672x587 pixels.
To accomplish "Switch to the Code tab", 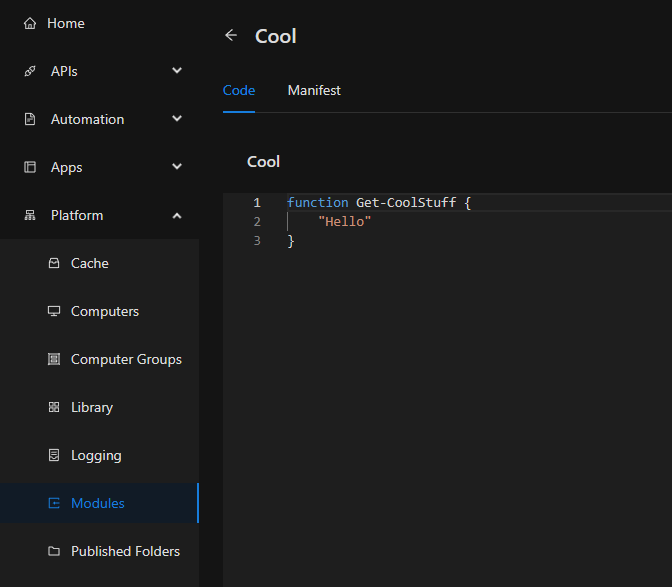I will coord(239,90).
